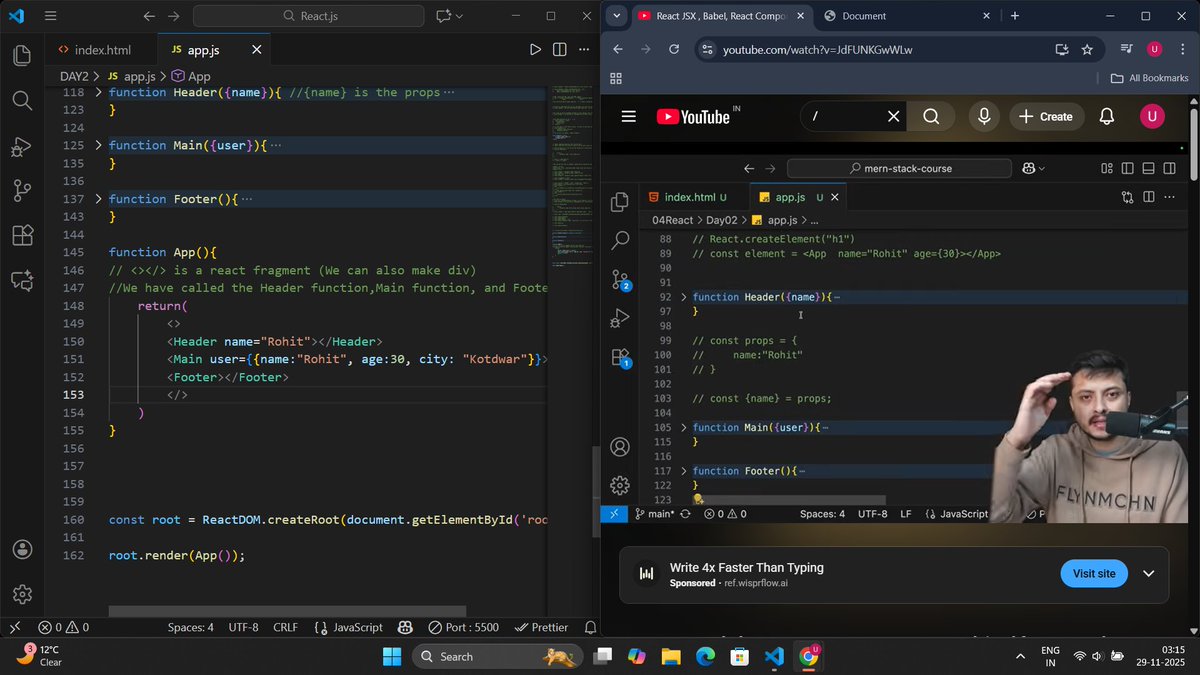Viewport: 1200px width, 675px height.
Task: Open YouTube notifications bell
Action: 1106,116
